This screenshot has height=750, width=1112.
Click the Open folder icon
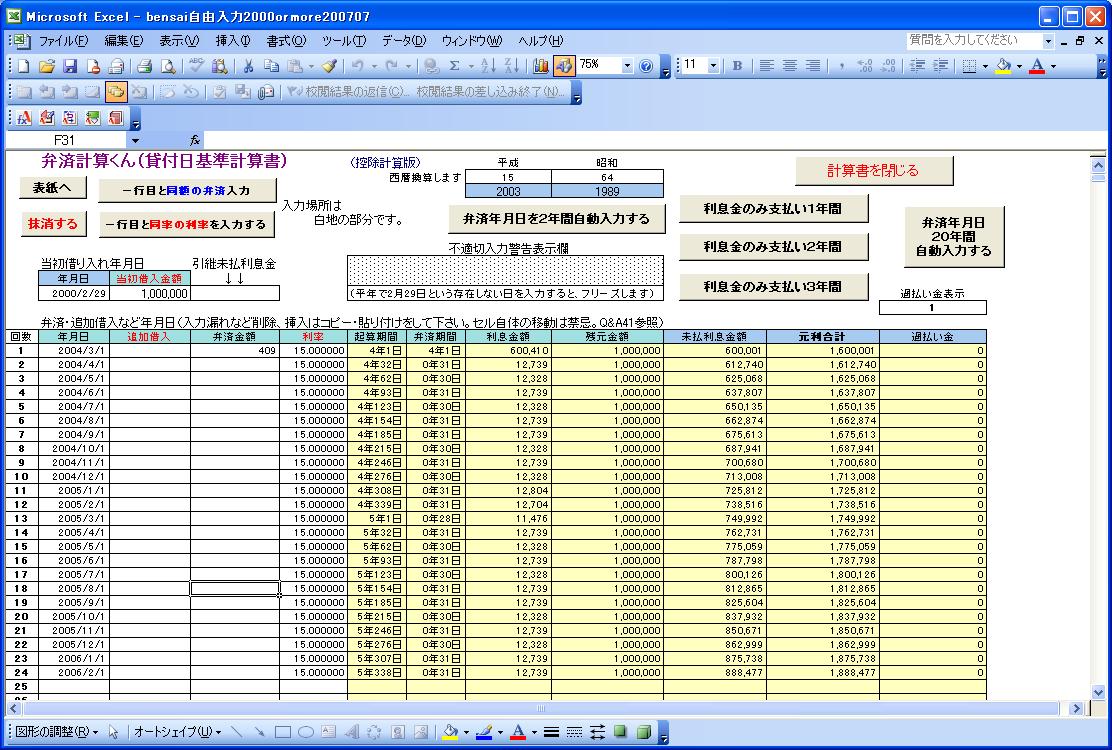click(x=47, y=66)
